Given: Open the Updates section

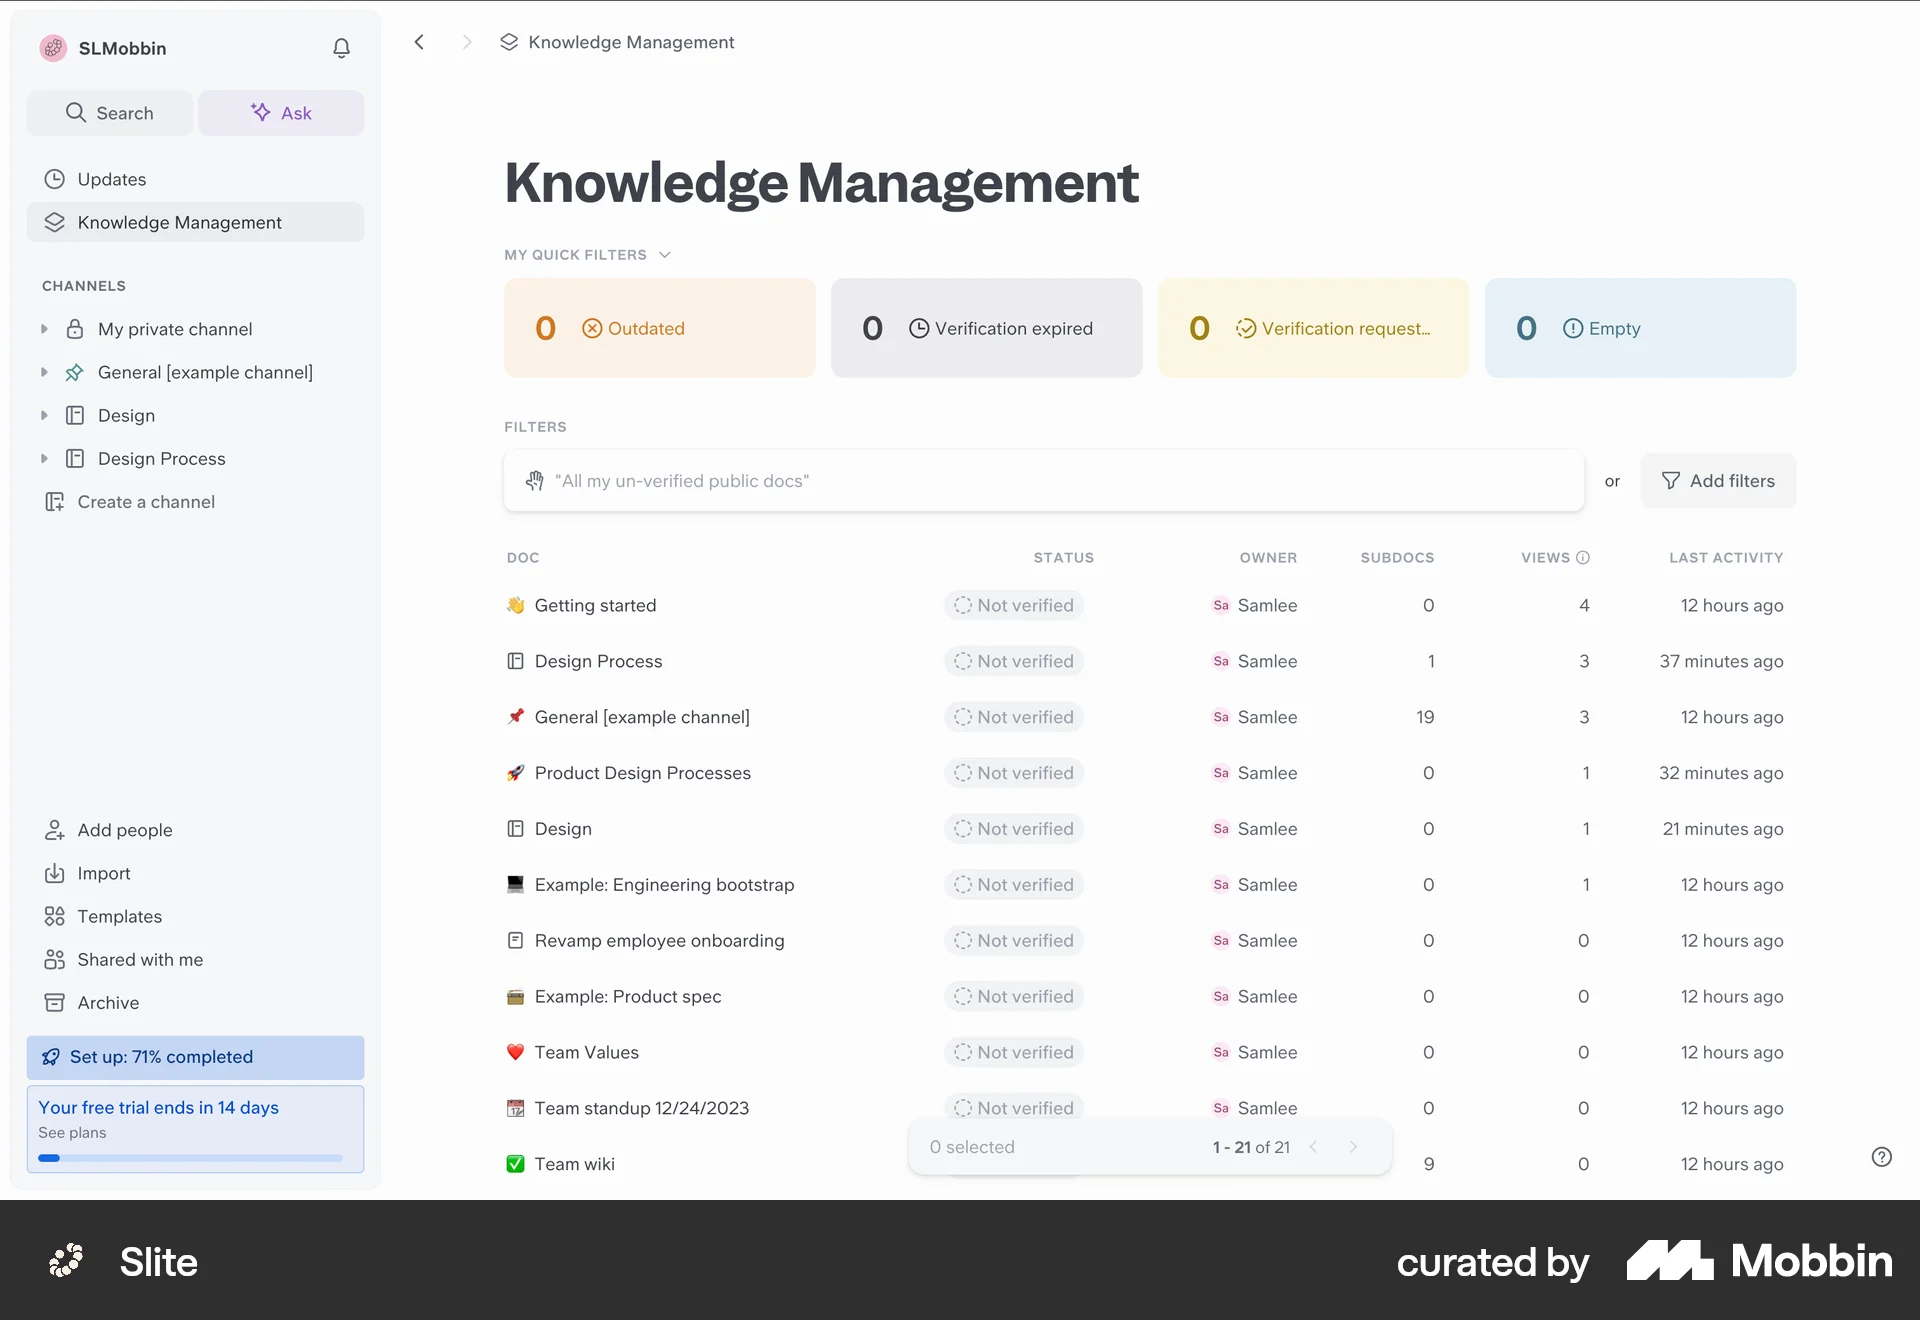Looking at the screenshot, I should 110,179.
